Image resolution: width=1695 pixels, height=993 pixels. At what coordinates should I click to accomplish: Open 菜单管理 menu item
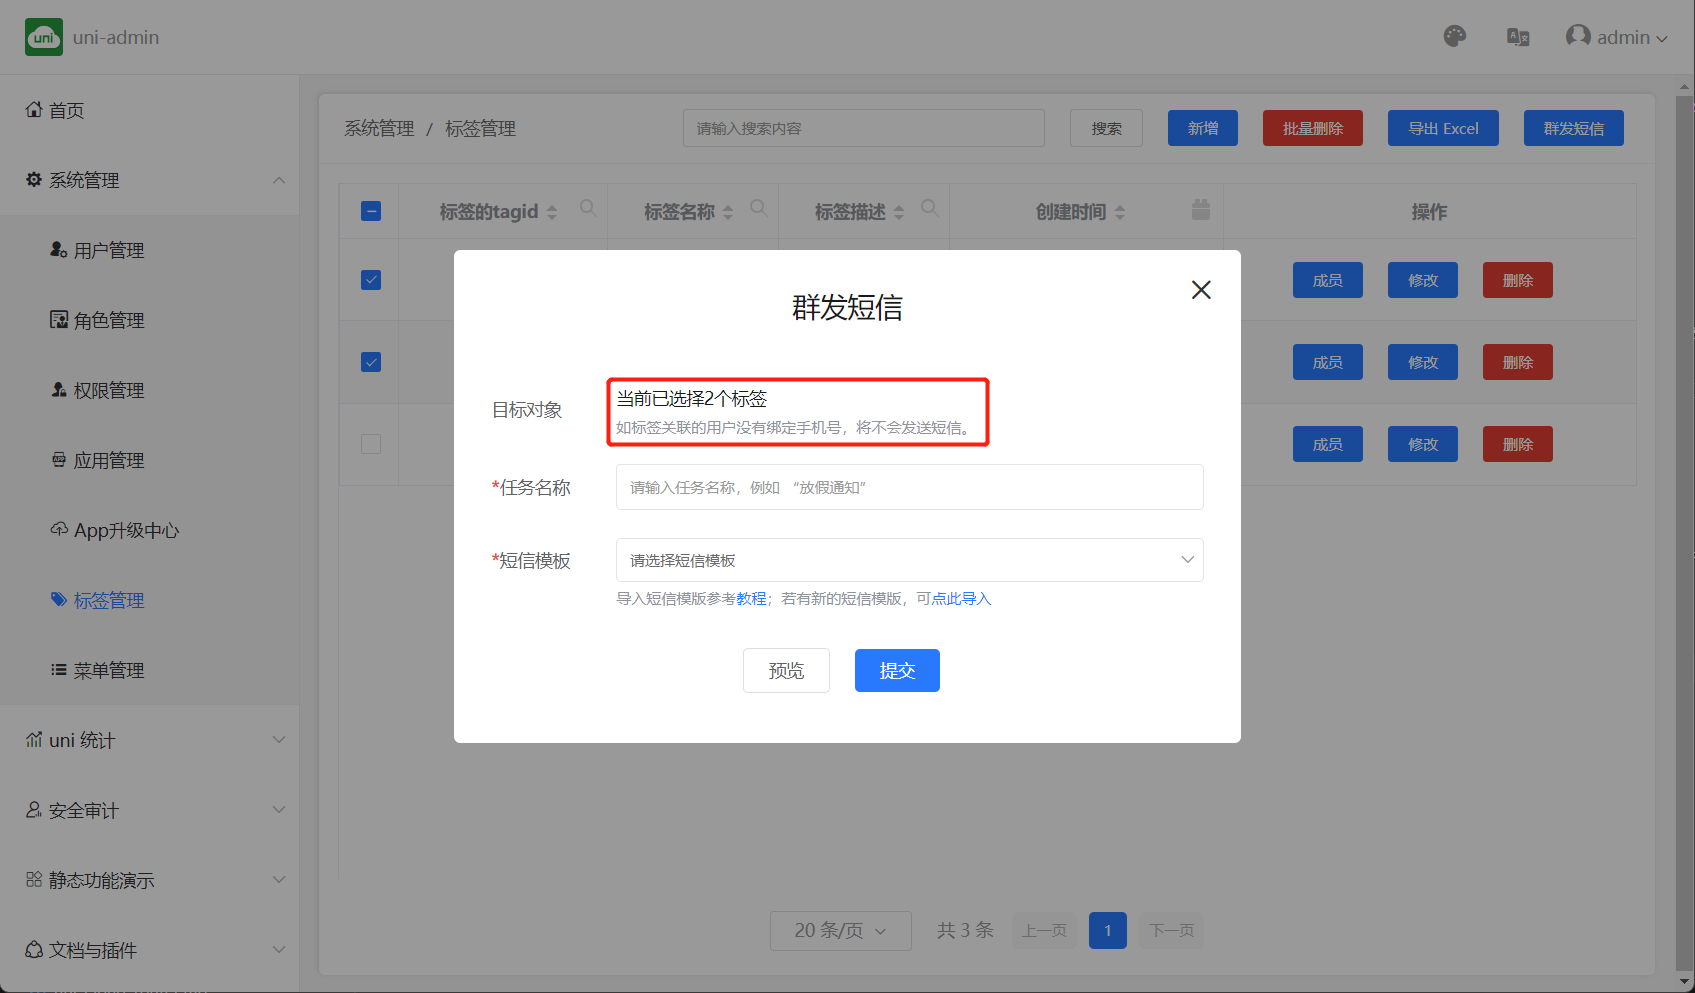pyautogui.click(x=150, y=670)
